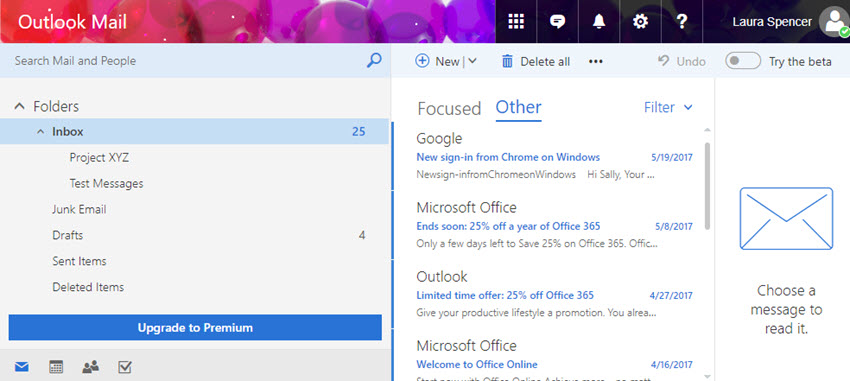Viewport: 850px width, 381px height.
Task: Open the settings gear icon
Action: 641,22
